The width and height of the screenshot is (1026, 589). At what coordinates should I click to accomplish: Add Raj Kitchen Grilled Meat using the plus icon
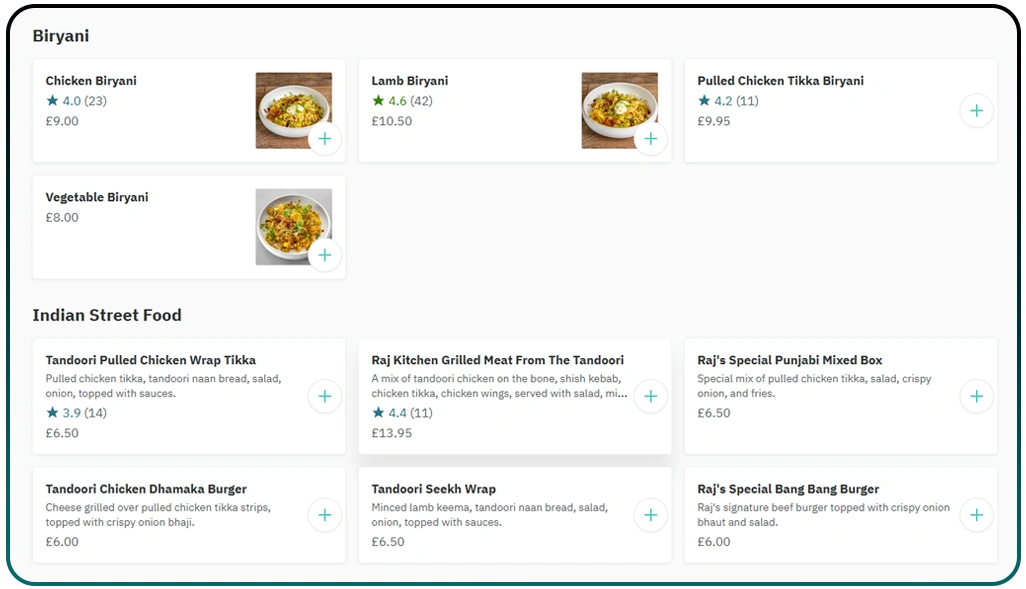click(x=651, y=396)
